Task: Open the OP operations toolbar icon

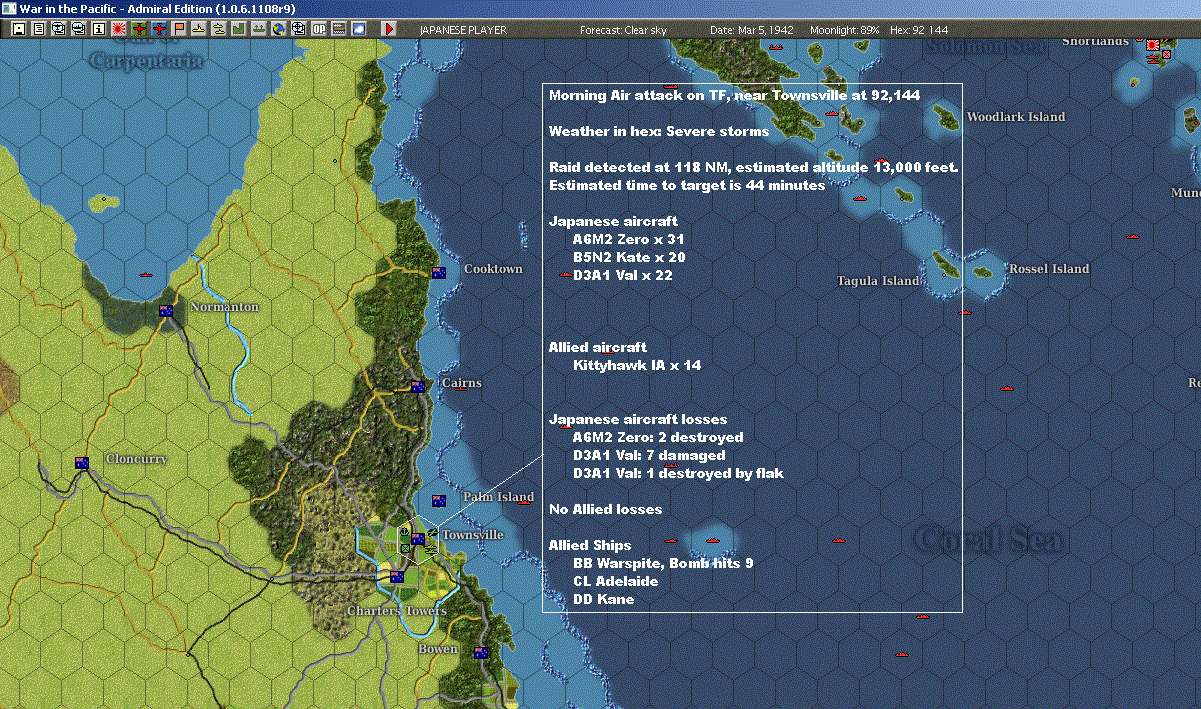Action: 319,29
